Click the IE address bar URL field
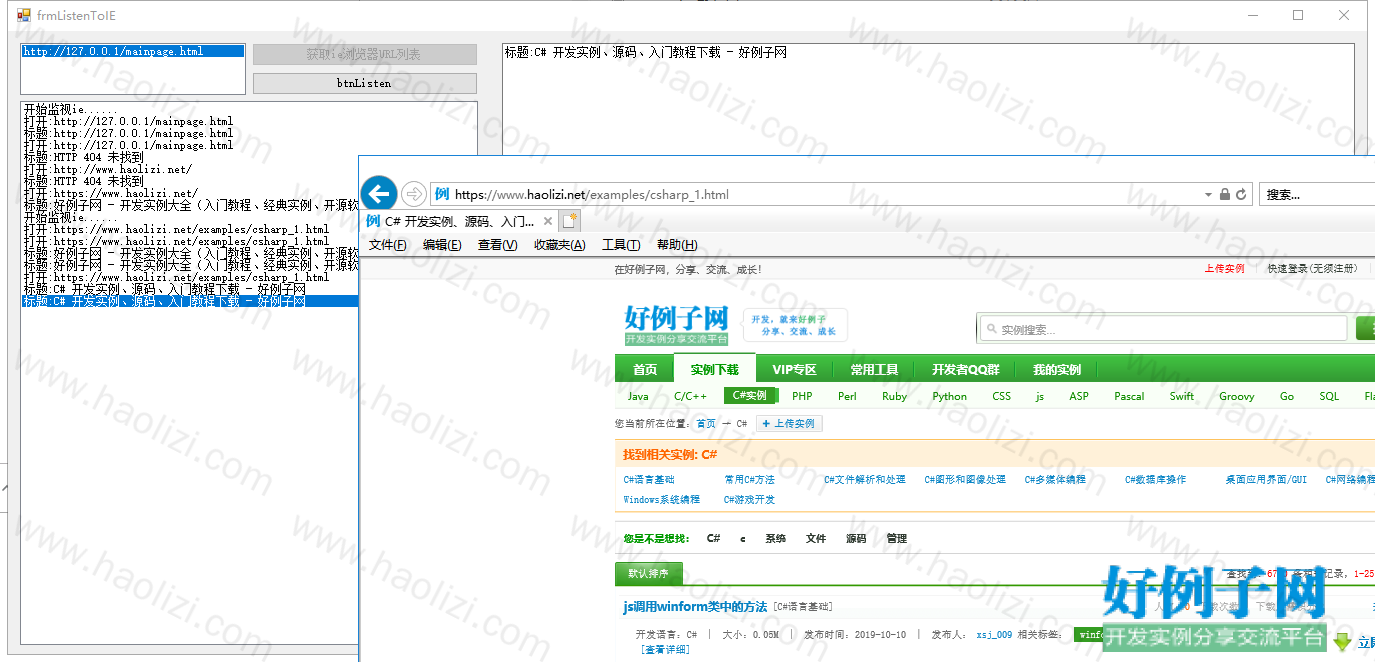1375x662 pixels. point(815,194)
